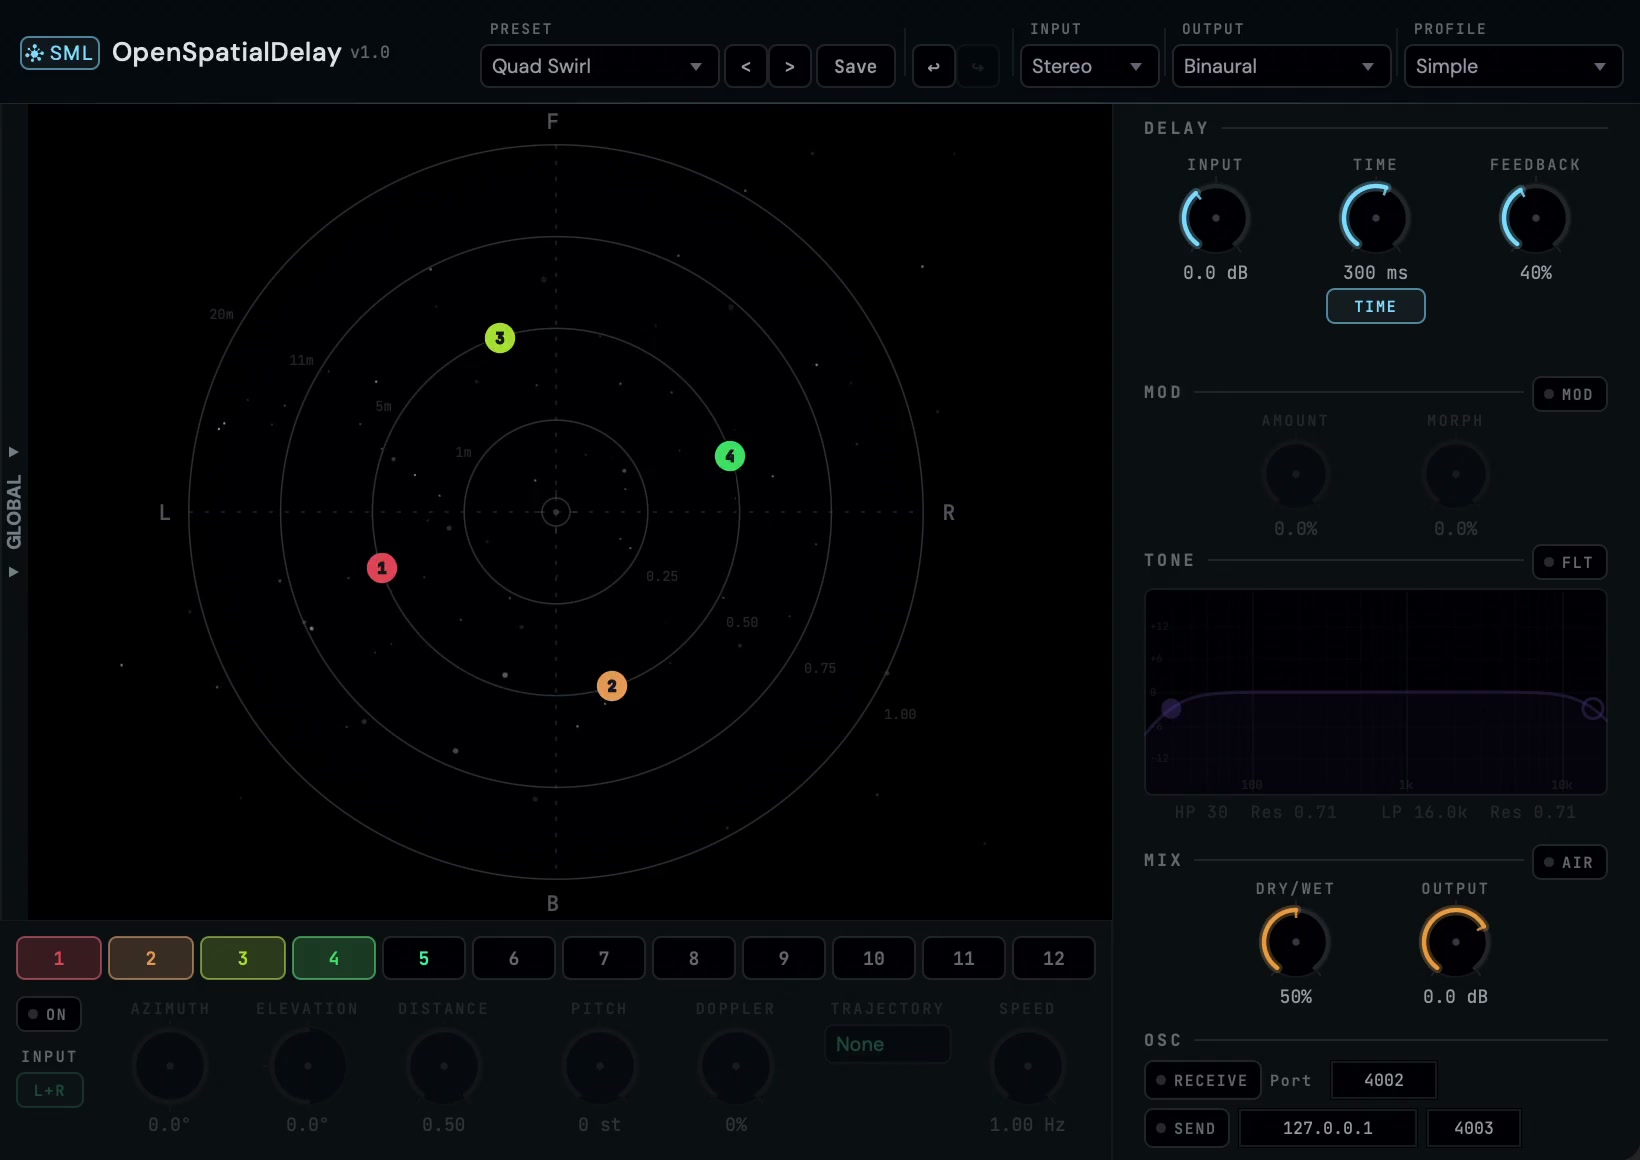The image size is (1640, 1160).
Task: Click the Mod AMOUNT knob
Action: coord(1295,474)
